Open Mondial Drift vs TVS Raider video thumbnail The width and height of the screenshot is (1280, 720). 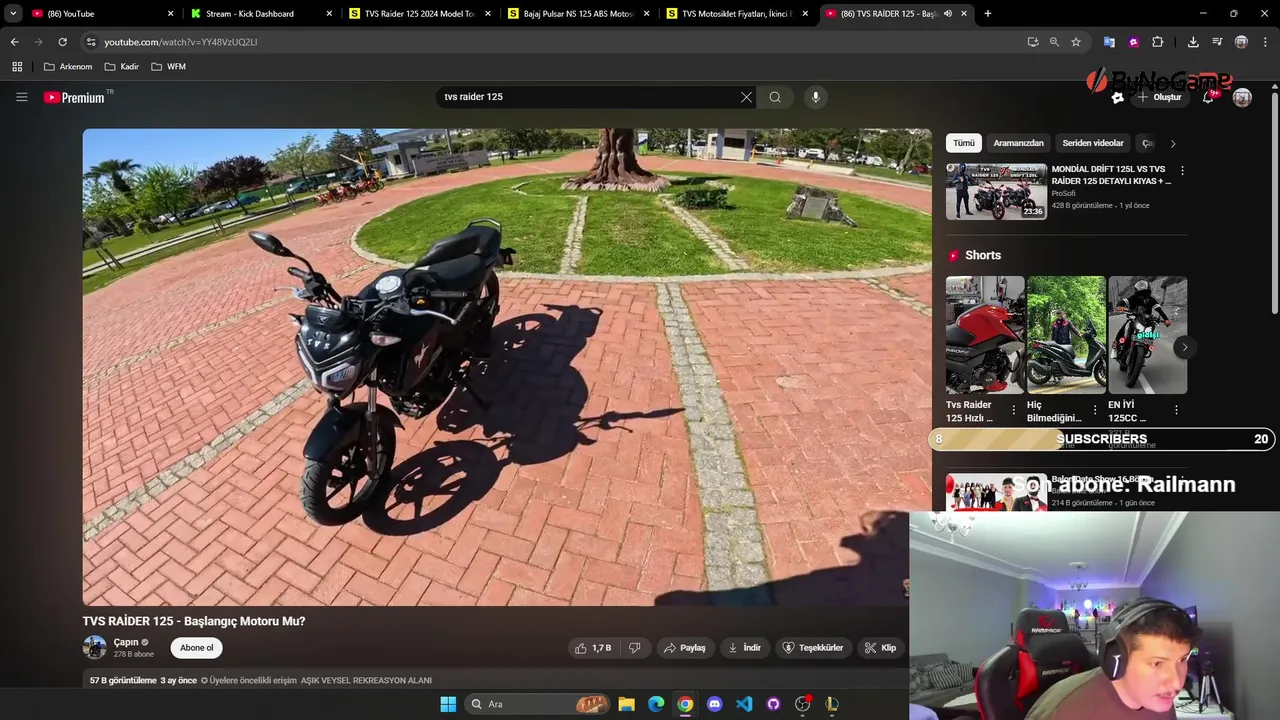[996, 191]
